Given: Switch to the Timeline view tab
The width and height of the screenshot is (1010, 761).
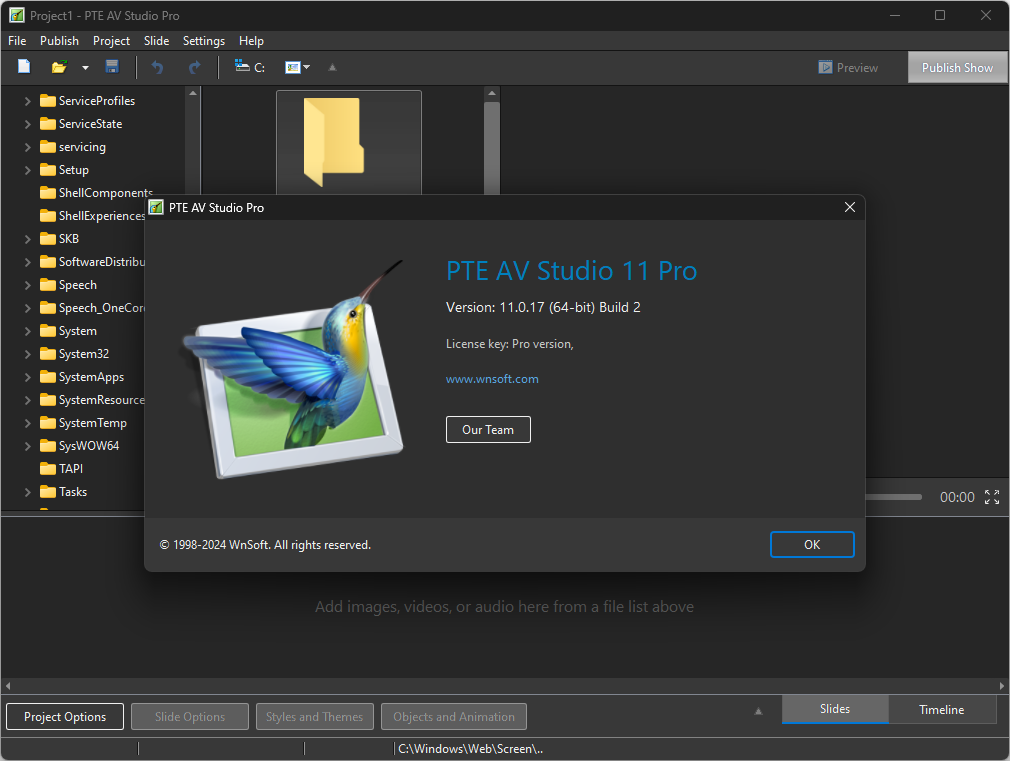Looking at the screenshot, I should point(942,709).
